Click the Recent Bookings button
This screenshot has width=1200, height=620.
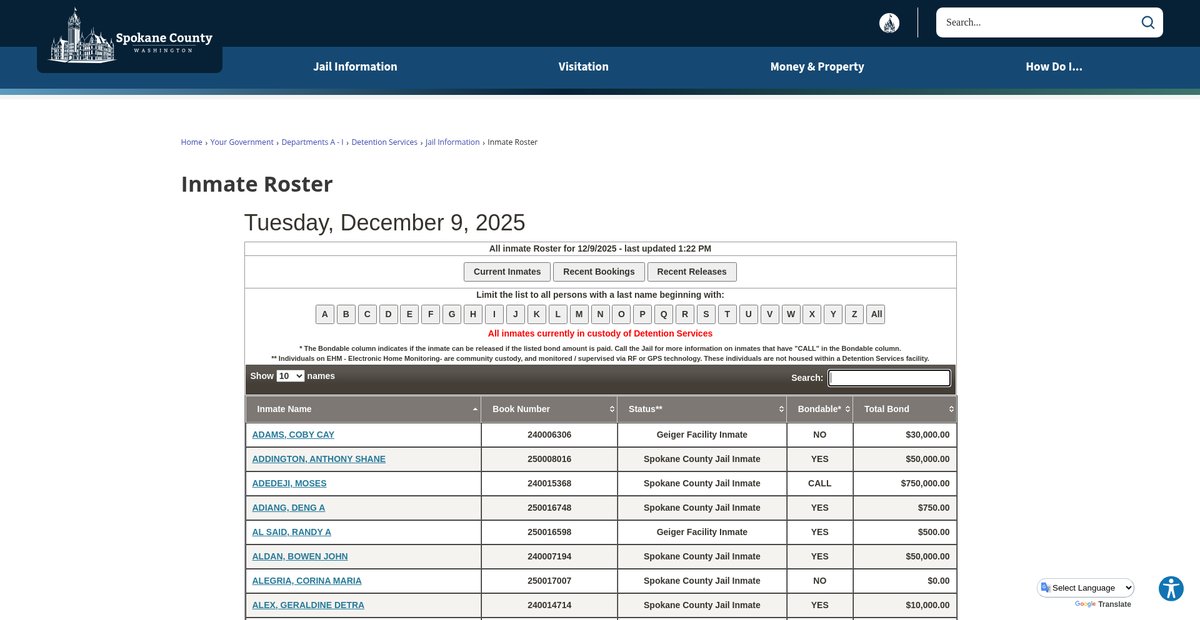598,272
